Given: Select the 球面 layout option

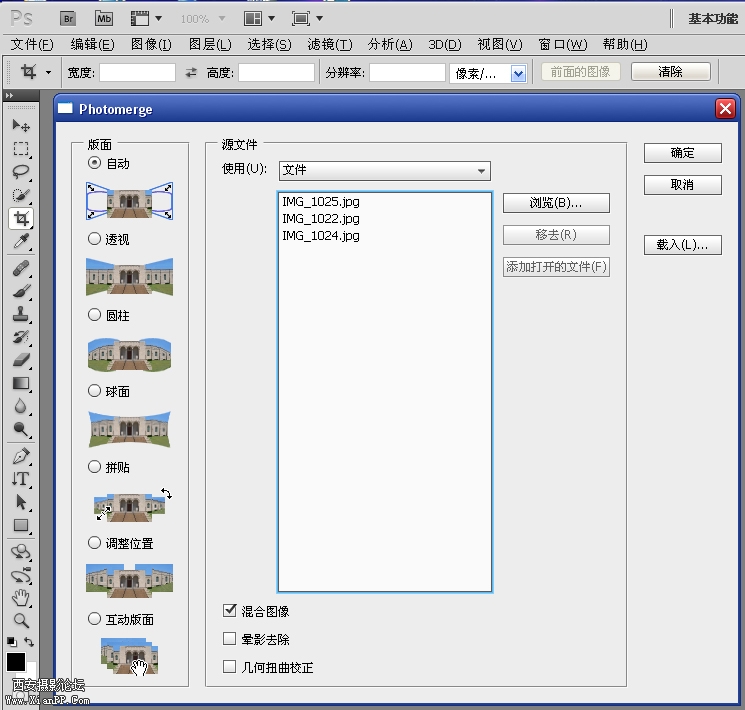Looking at the screenshot, I should click(x=95, y=391).
